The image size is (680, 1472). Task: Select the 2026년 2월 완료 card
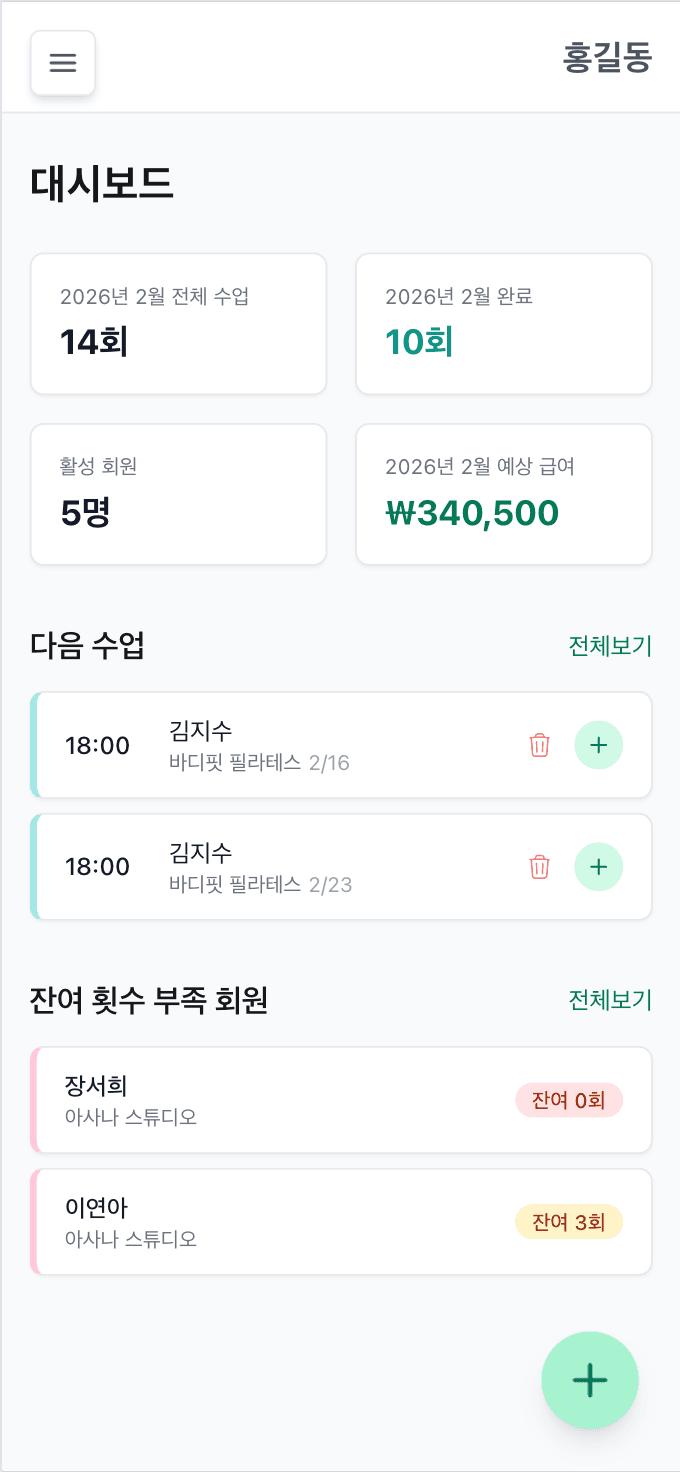(503, 323)
